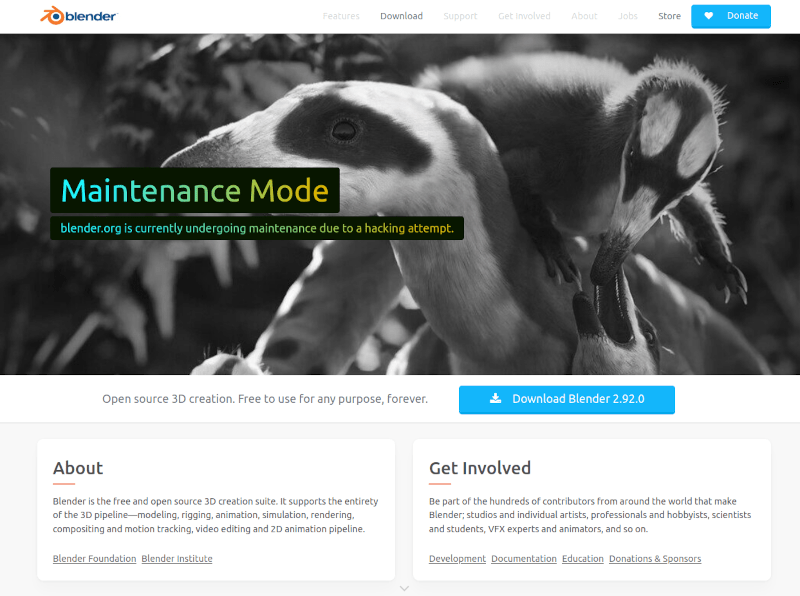Go to the Support nav link

[460, 16]
